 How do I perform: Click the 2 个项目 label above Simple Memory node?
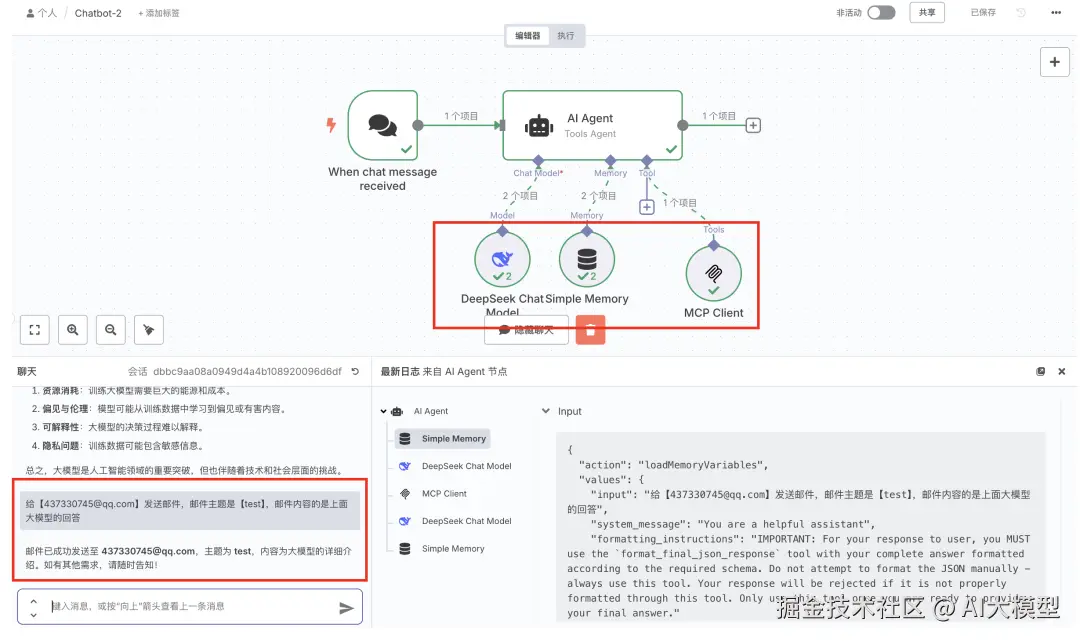point(599,196)
